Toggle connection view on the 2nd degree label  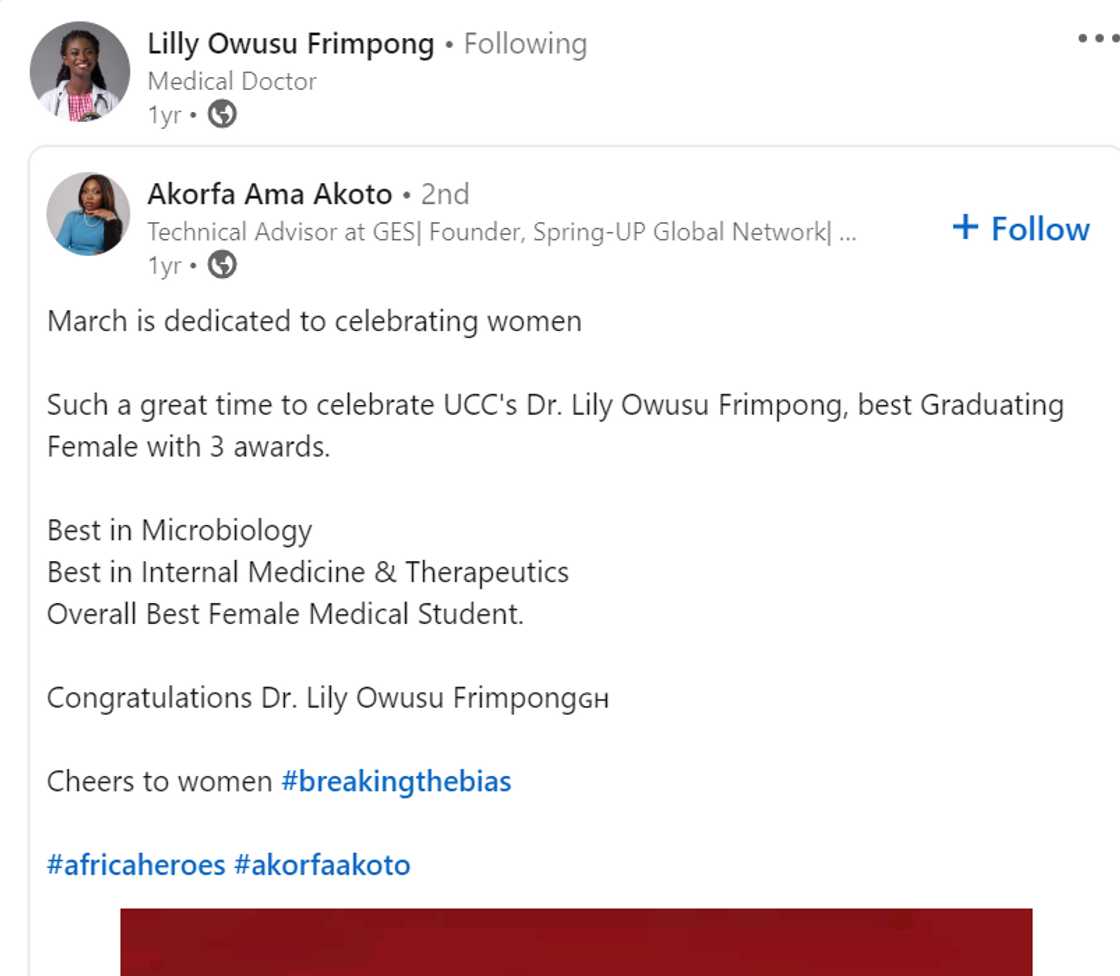point(446,194)
